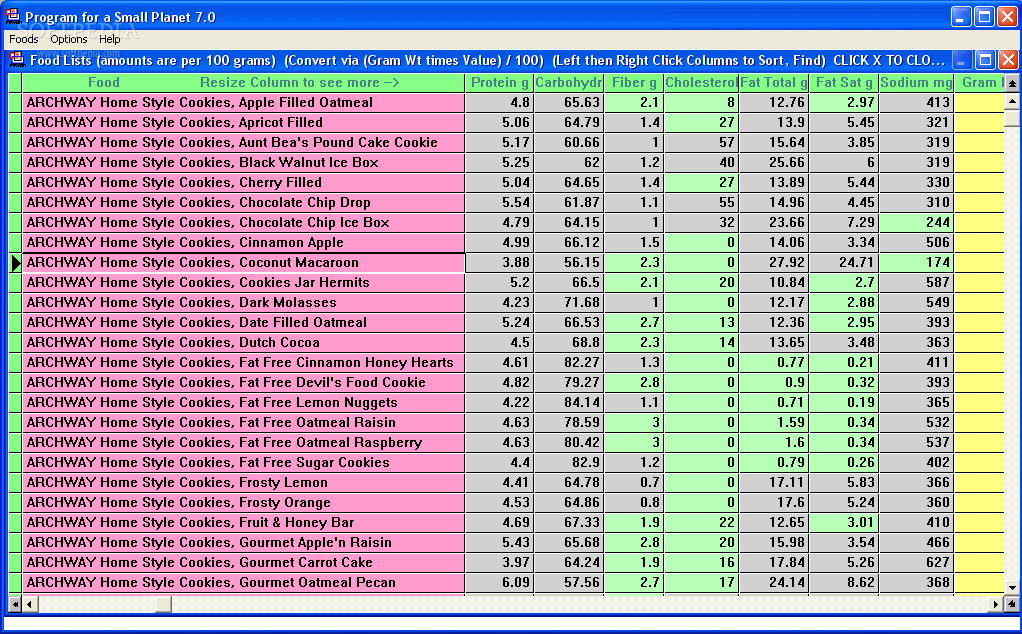Open the Help menu
Screen dimensions: 1022x634
point(110,39)
